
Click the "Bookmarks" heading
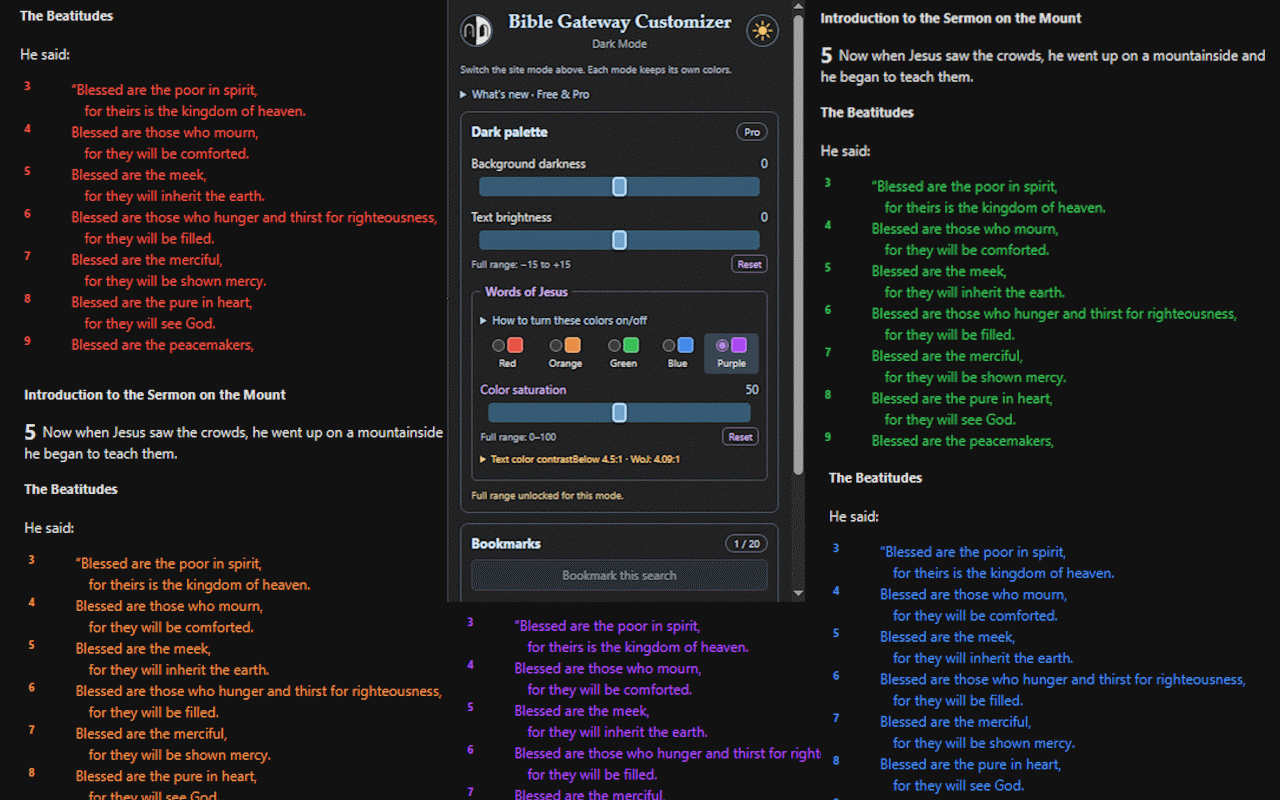click(506, 544)
